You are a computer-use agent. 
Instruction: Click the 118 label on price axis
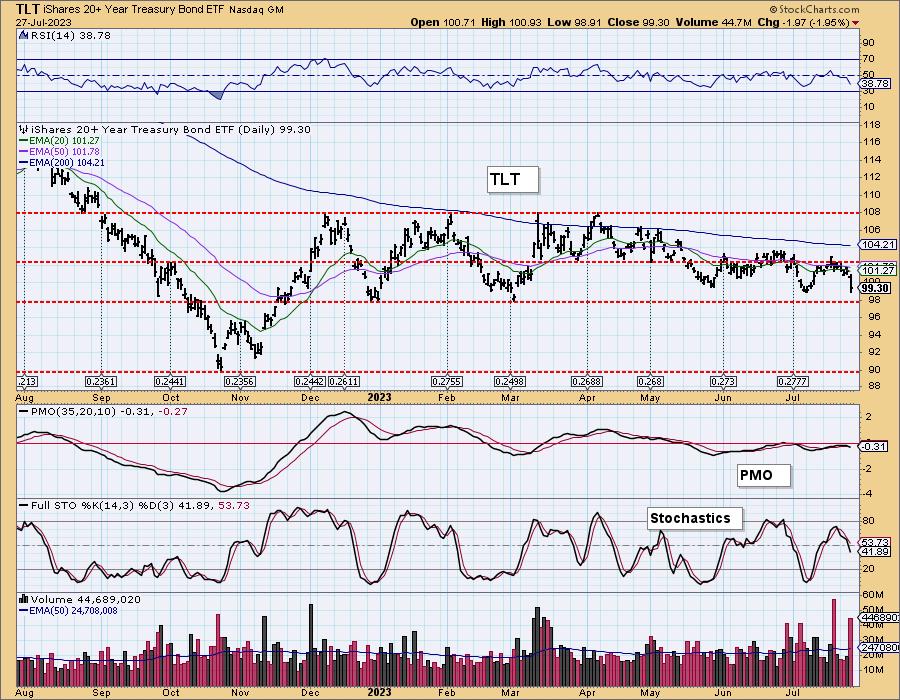coord(874,125)
